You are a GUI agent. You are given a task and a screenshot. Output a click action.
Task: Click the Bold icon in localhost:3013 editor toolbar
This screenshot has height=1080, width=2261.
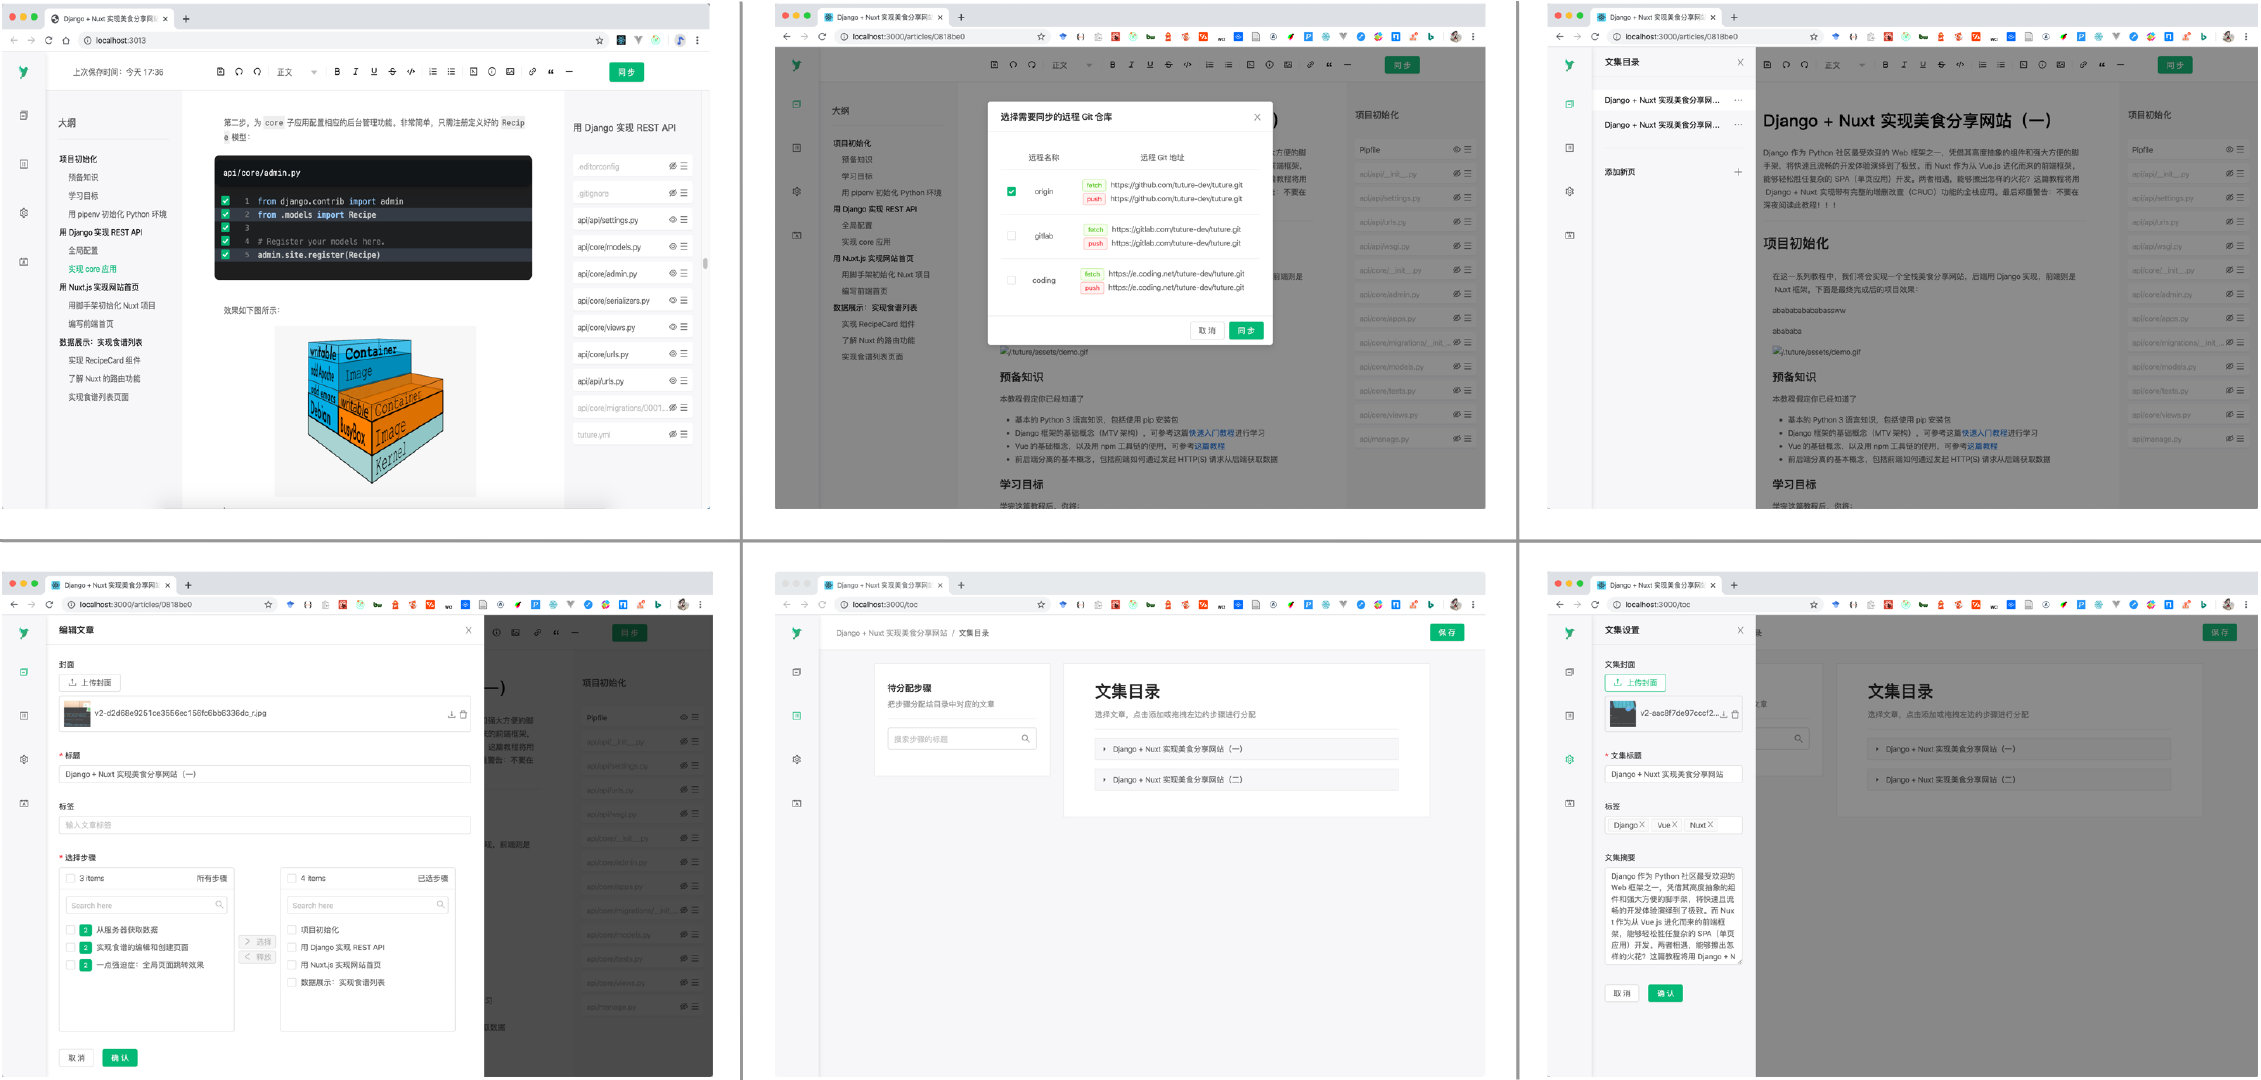[337, 72]
